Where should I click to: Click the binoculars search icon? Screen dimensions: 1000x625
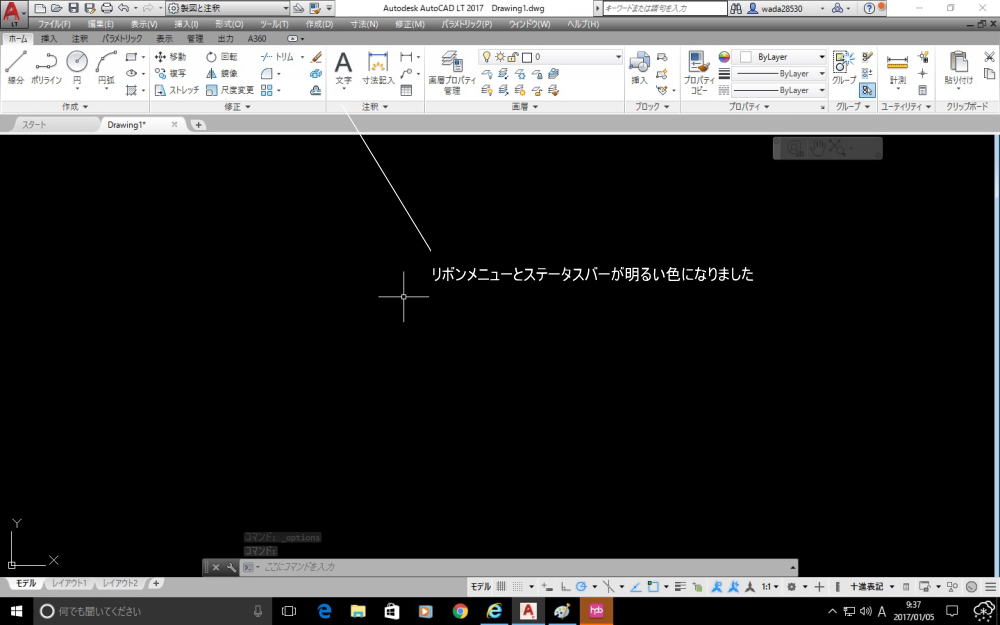(736, 8)
